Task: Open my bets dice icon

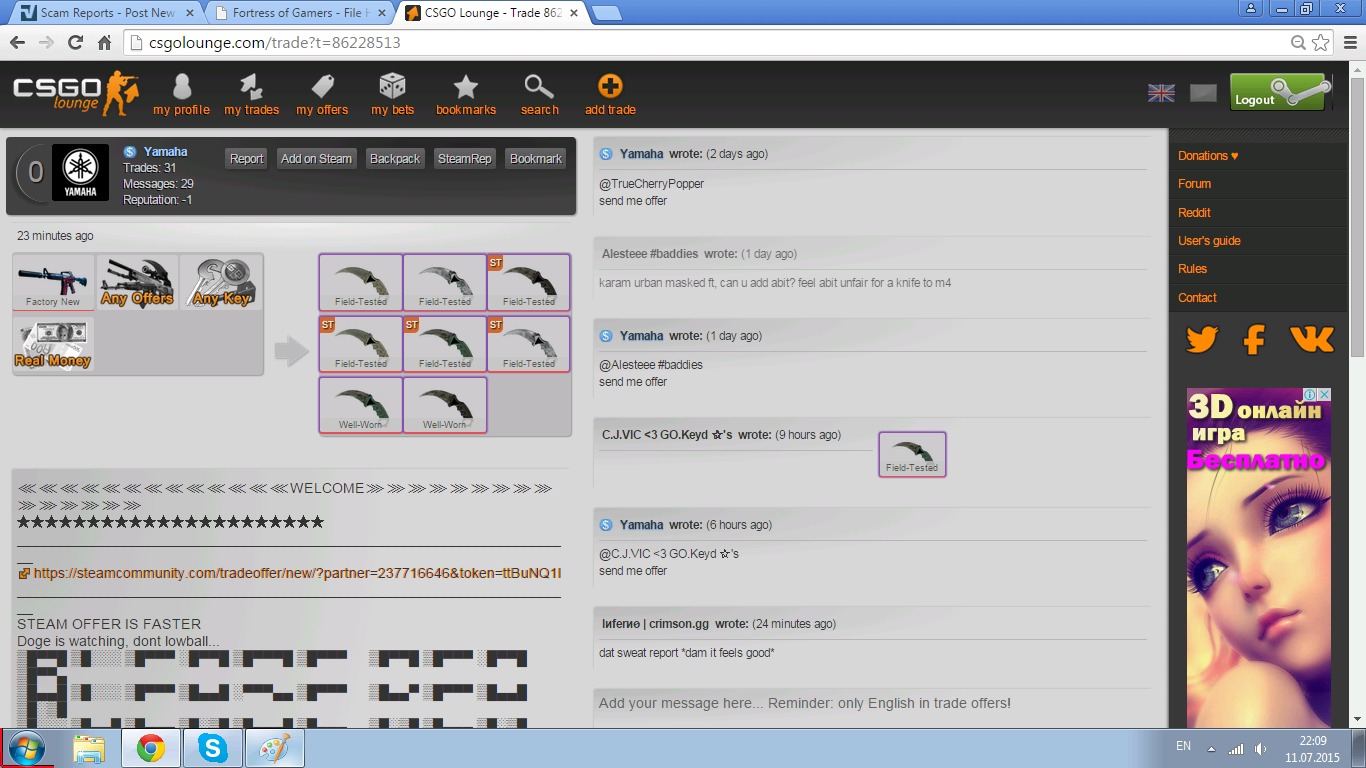Action: coord(392,88)
